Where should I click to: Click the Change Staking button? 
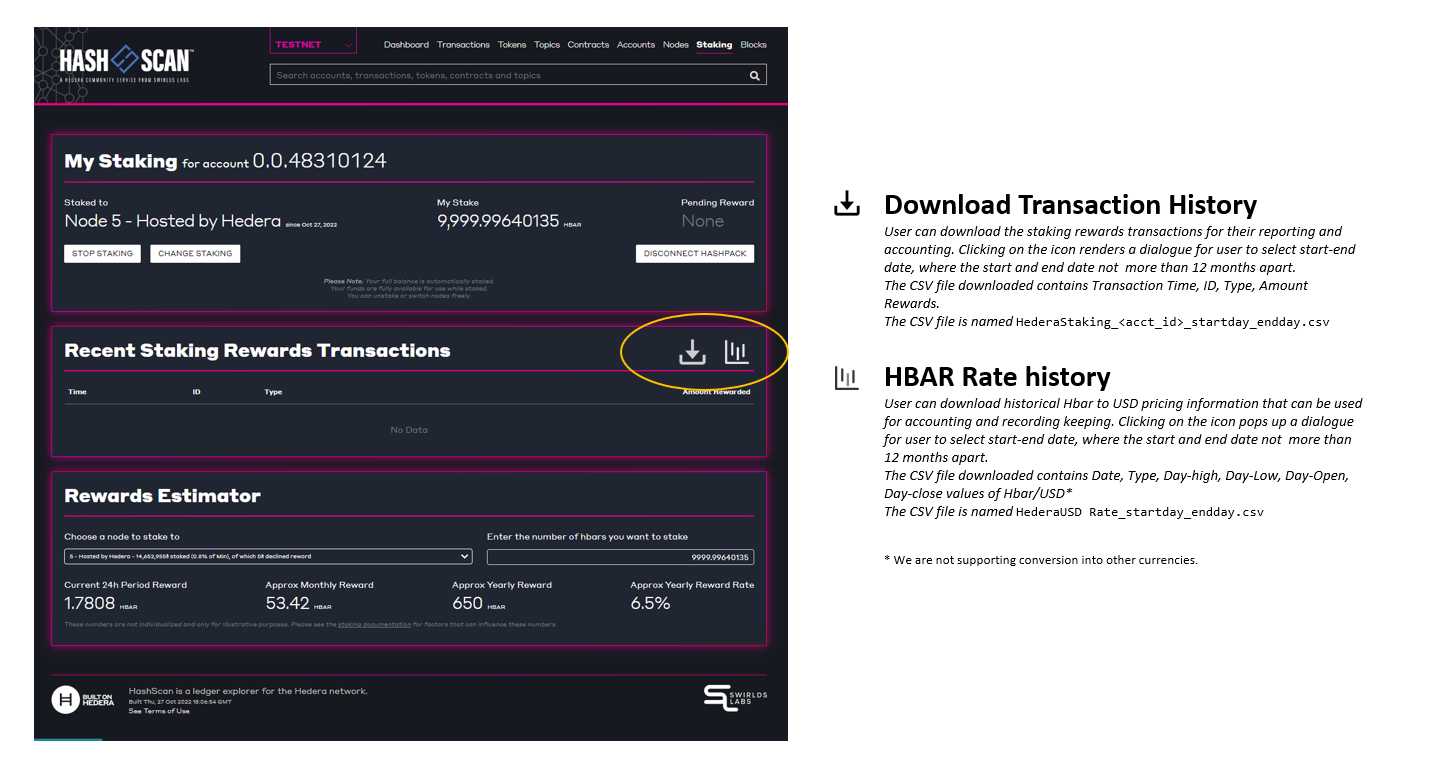point(195,253)
